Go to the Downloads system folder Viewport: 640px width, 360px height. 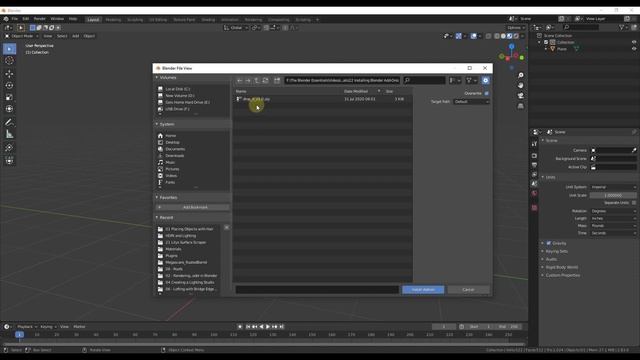pyautogui.click(x=175, y=156)
